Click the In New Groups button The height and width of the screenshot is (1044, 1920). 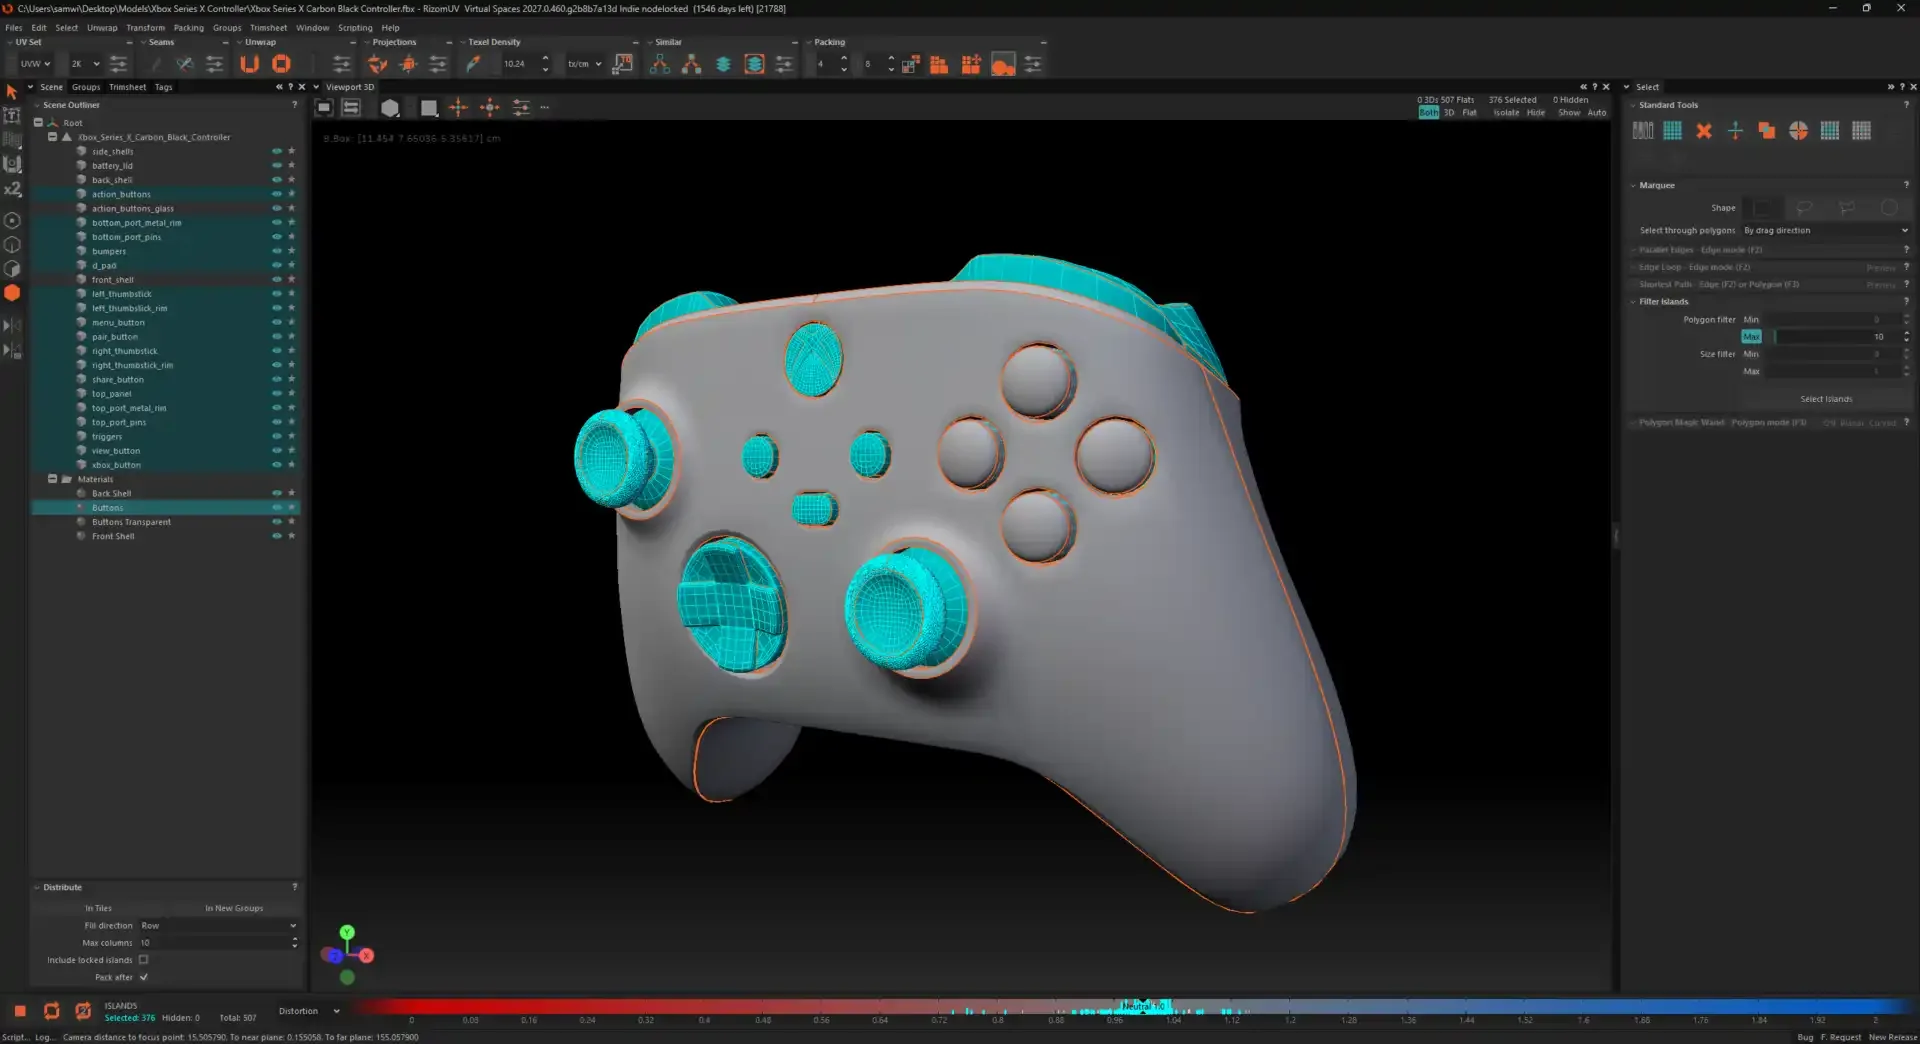(x=234, y=908)
